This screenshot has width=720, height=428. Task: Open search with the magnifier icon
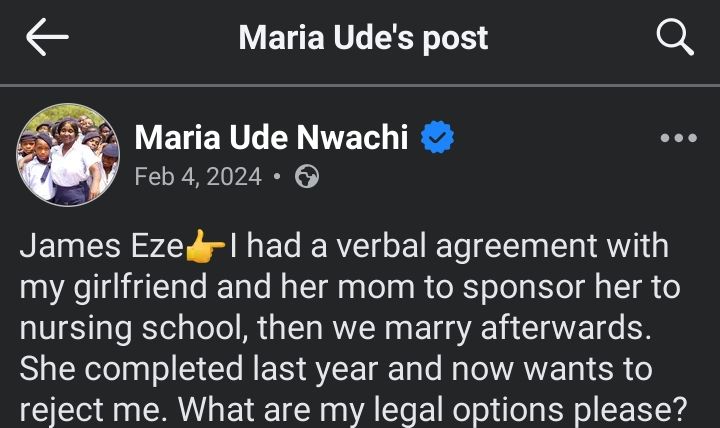point(675,38)
